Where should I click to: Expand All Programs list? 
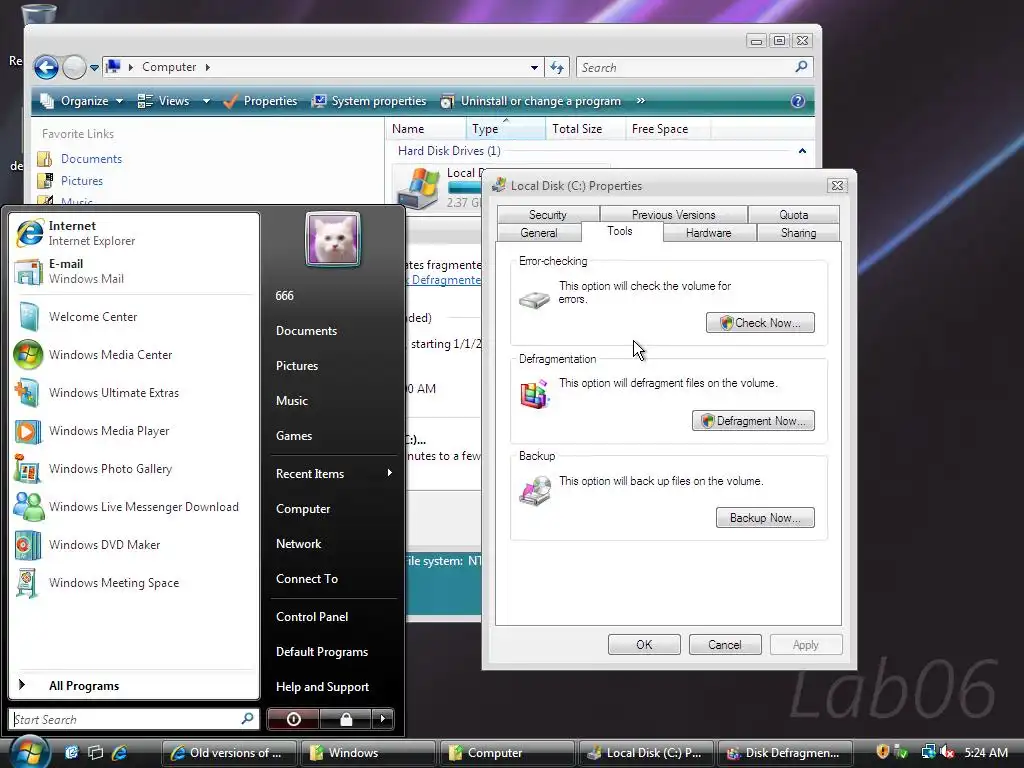134,685
